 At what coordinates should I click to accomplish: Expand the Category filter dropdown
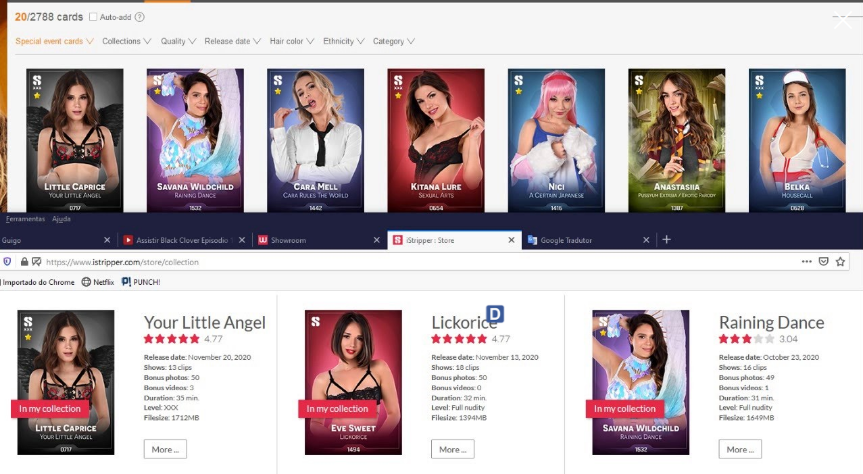click(394, 41)
